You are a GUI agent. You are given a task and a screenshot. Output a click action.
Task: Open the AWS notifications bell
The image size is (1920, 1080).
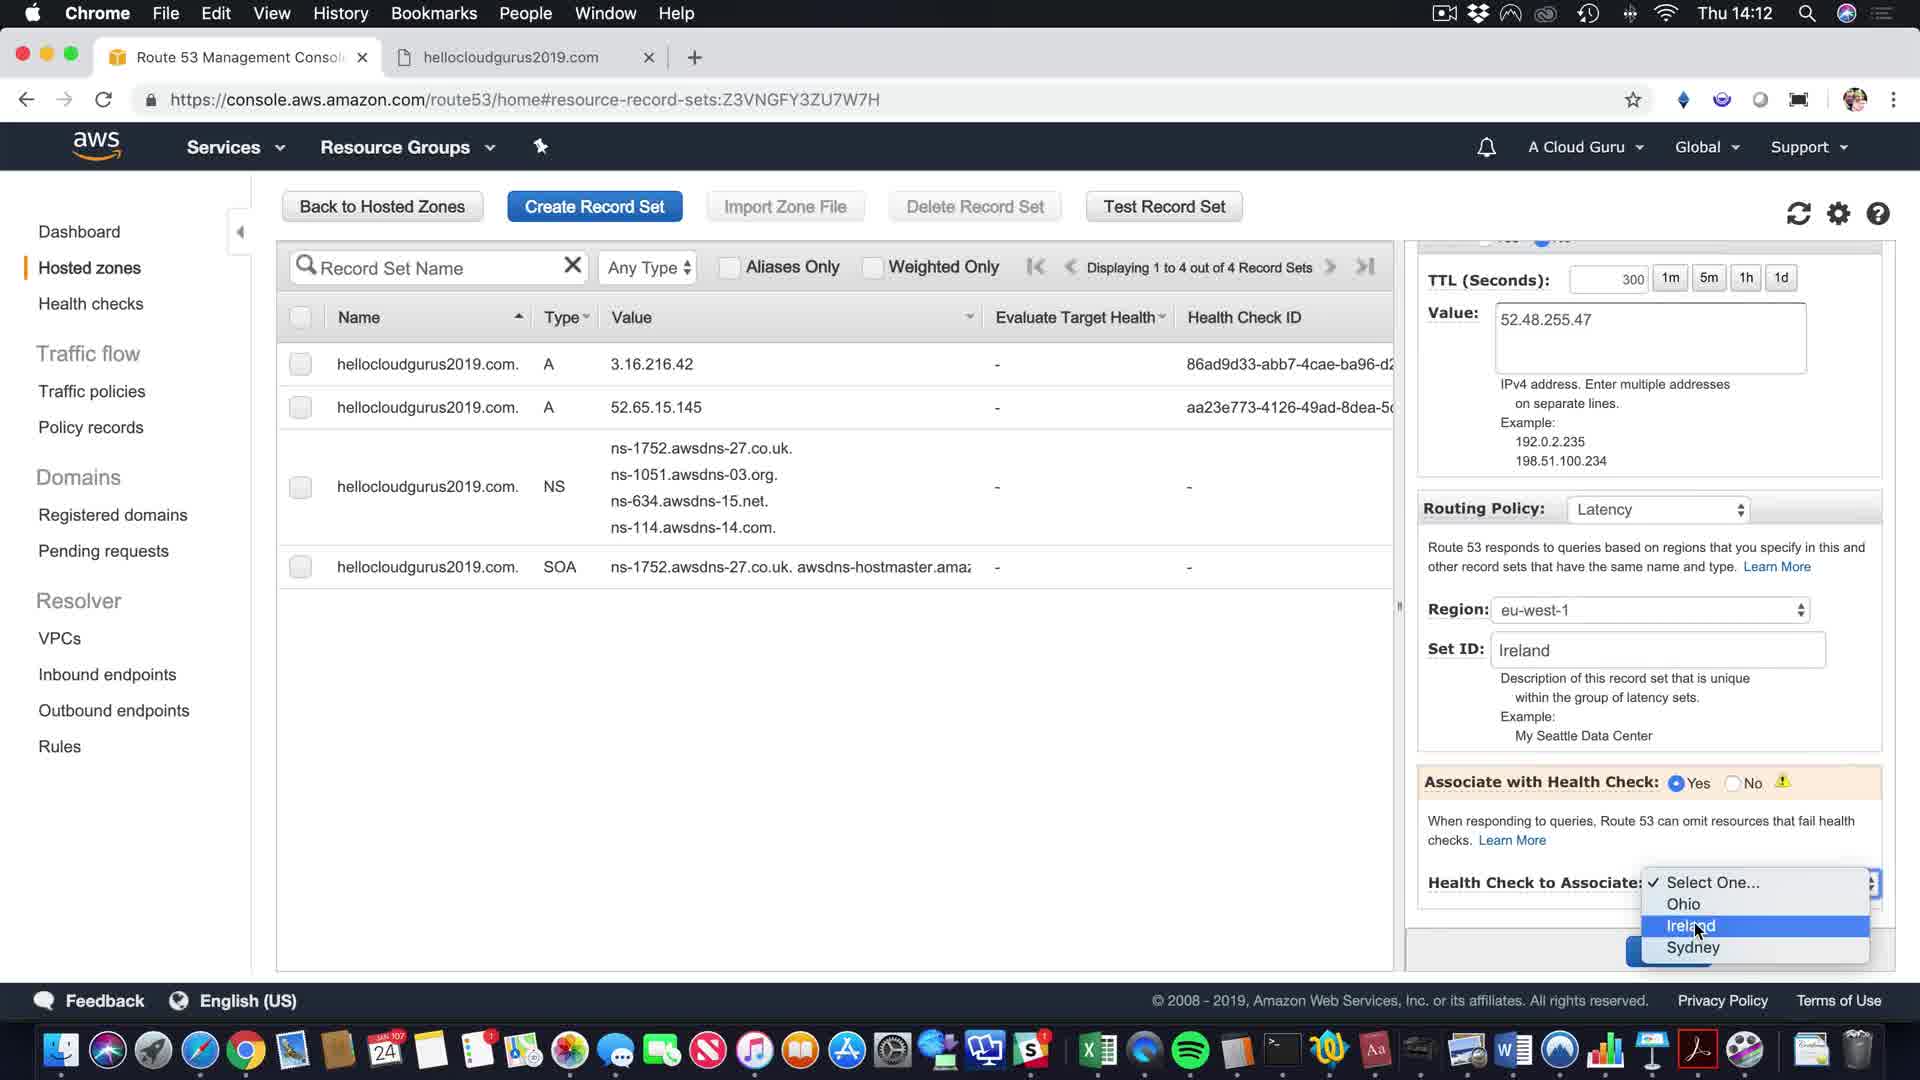[1486, 147]
